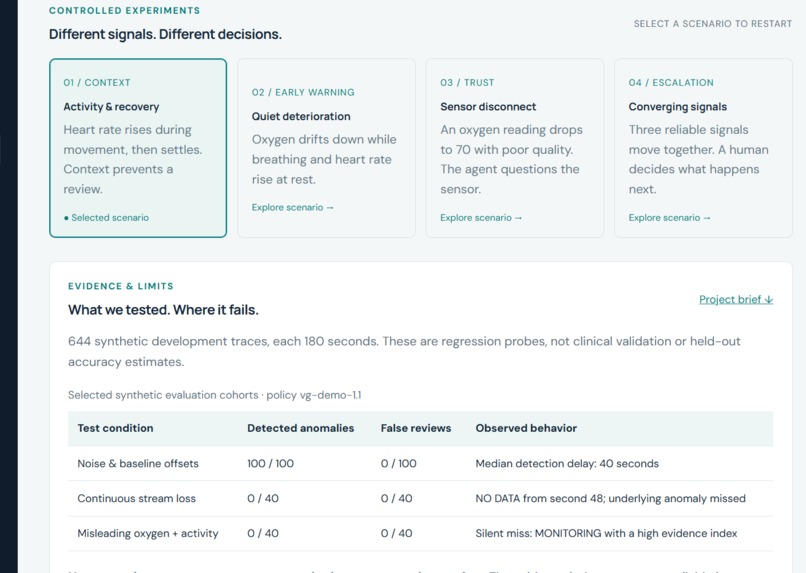The height and width of the screenshot is (573, 806).
Task: Select the Activity & recovery scenario card
Action: coord(138,148)
